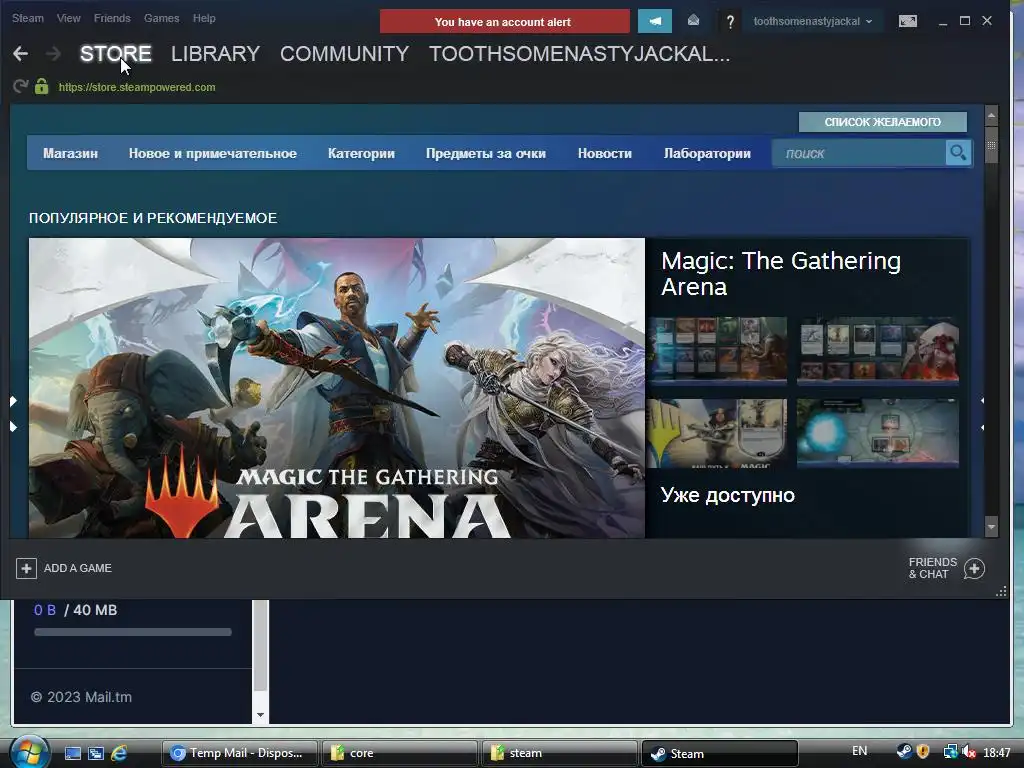The width and height of the screenshot is (1024, 768).
Task: Open Предметы за очки shop
Action: pyautogui.click(x=486, y=153)
